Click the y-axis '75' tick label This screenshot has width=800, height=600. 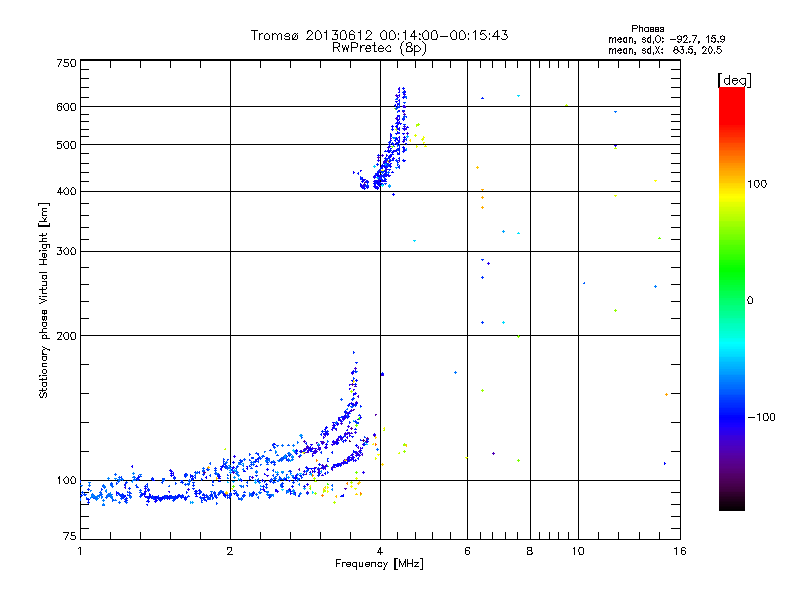click(70, 536)
